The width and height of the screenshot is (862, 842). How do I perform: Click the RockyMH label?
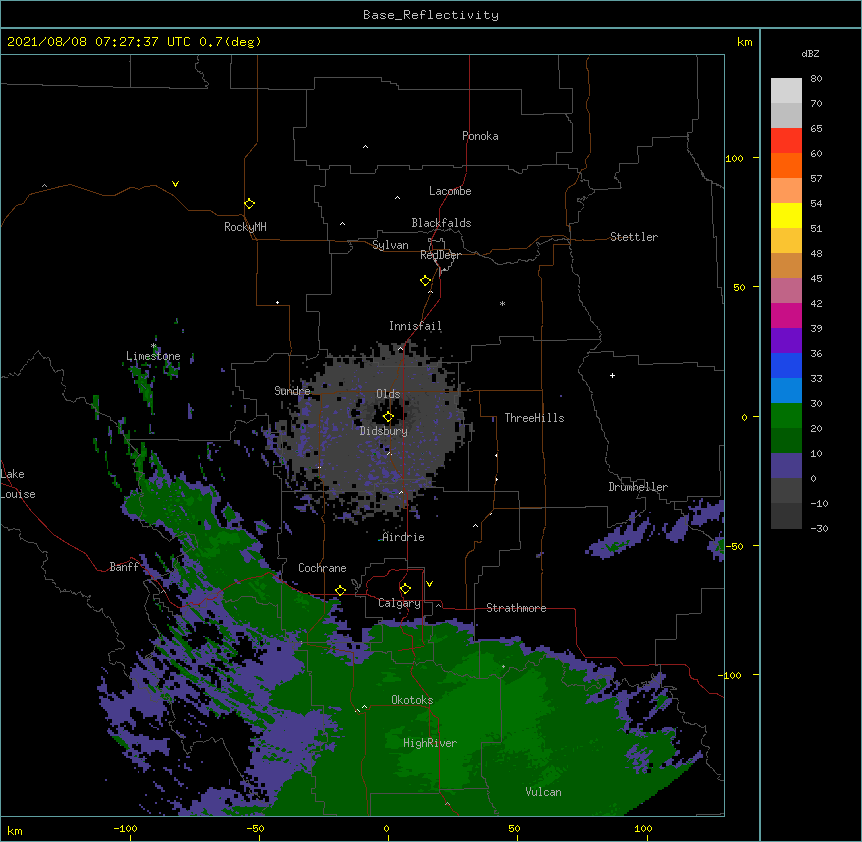pos(245,227)
